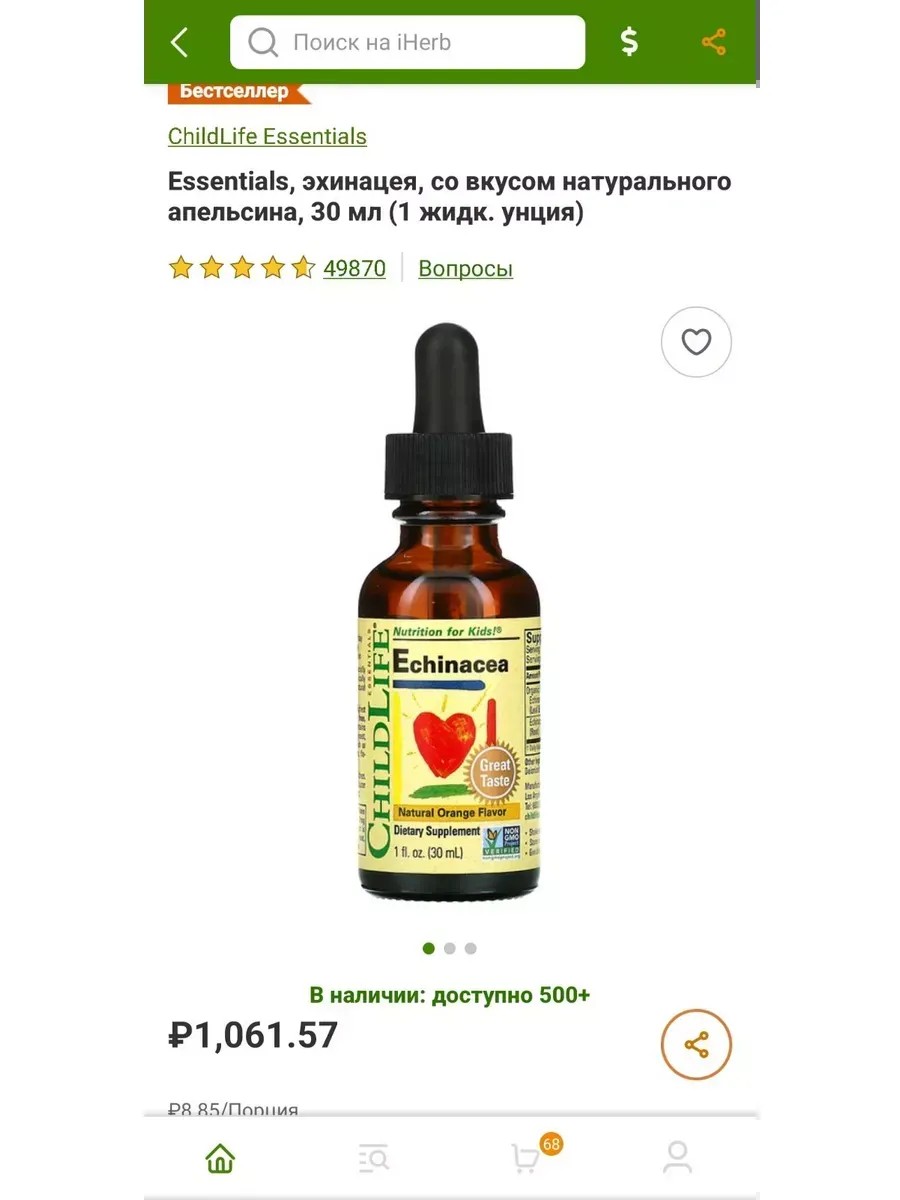This screenshot has width=900, height=1200.
Task: Add product to wishlist heart icon
Action: [697, 342]
